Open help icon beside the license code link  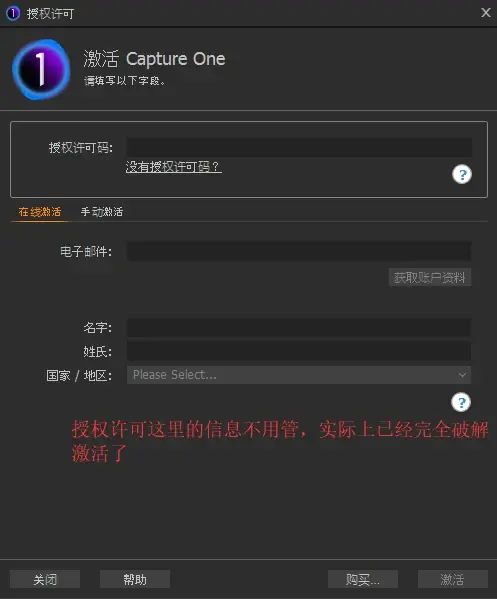point(462,175)
